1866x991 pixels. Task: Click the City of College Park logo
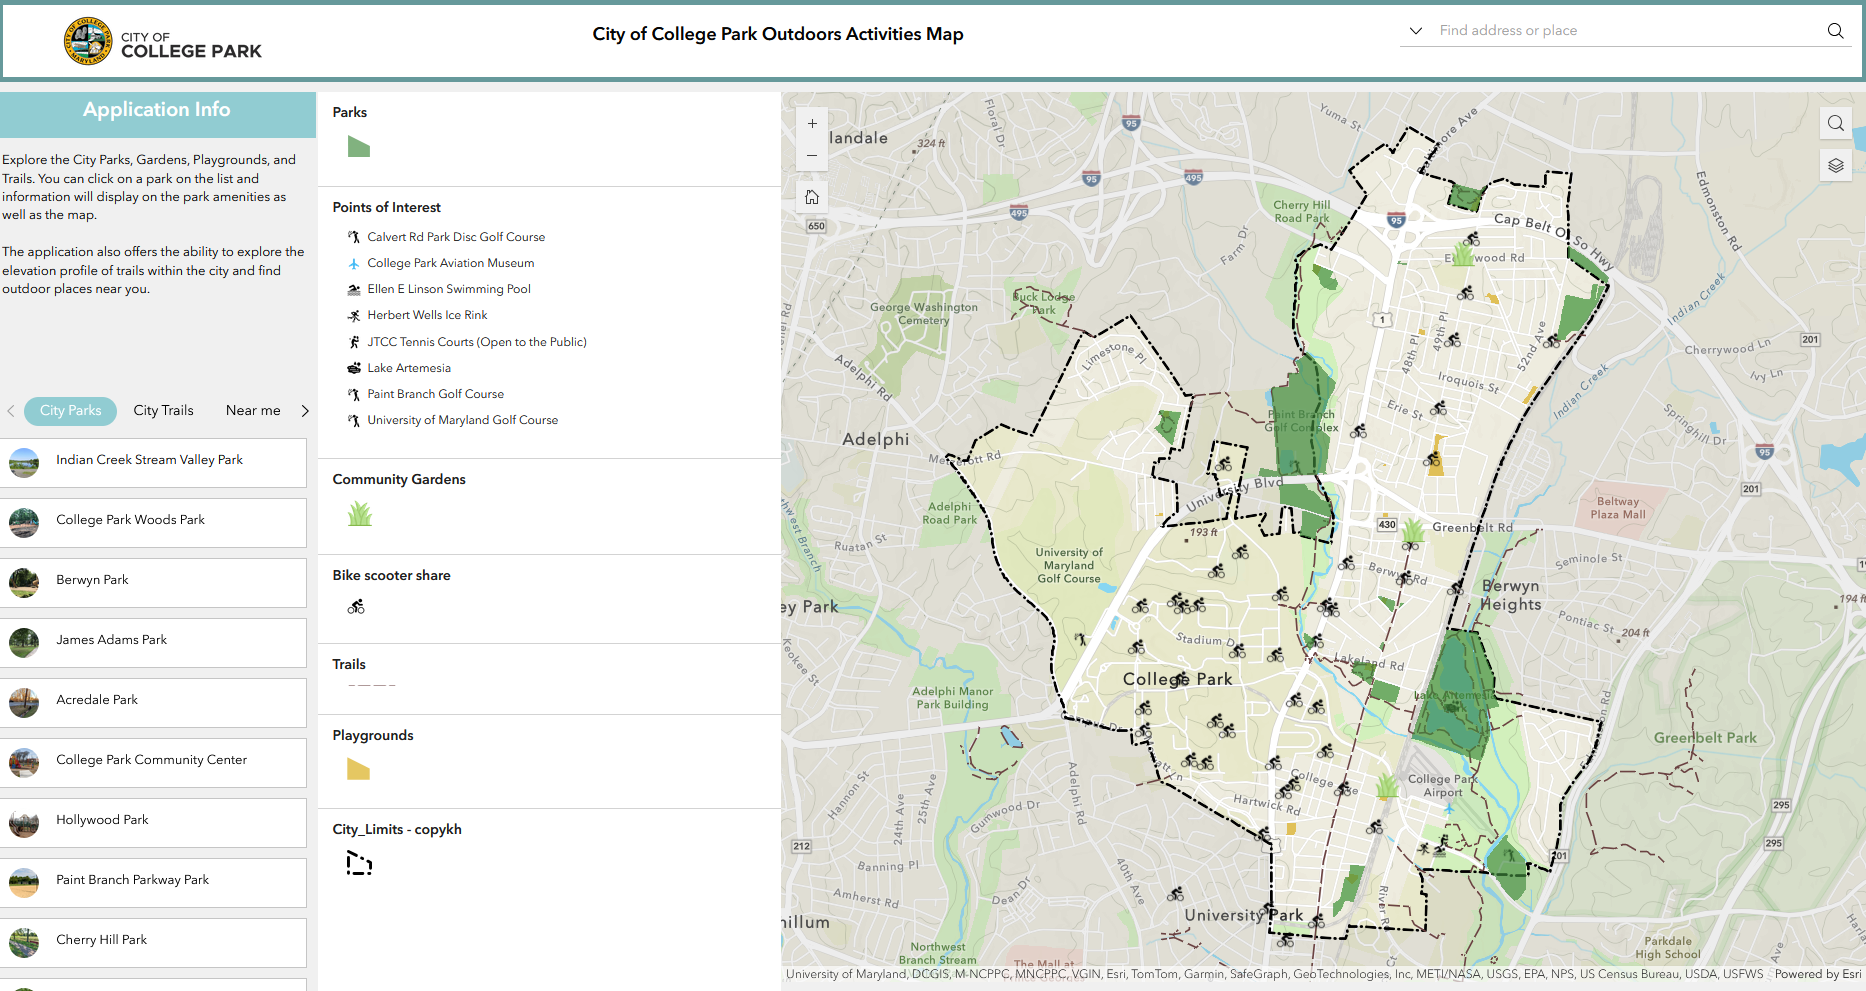pos(88,42)
